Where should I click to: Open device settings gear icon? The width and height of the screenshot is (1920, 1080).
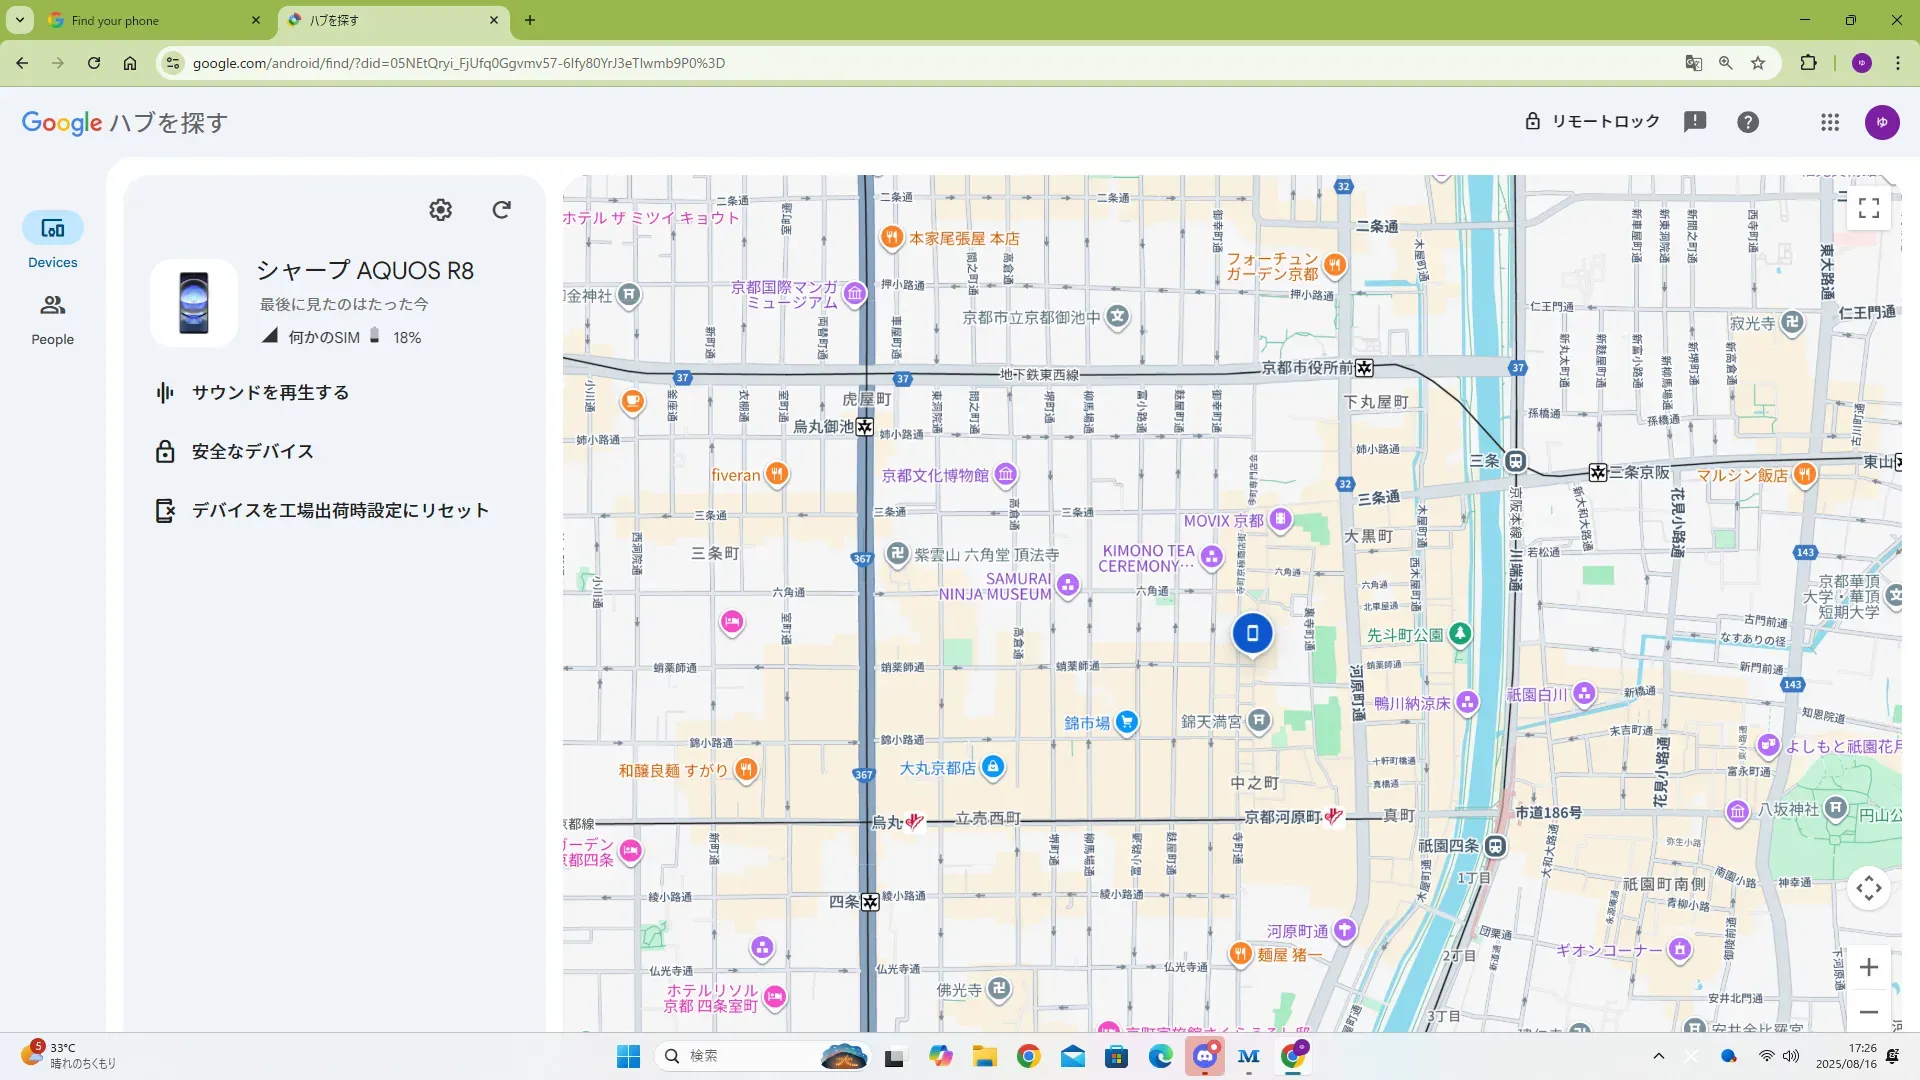(x=440, y=209)
